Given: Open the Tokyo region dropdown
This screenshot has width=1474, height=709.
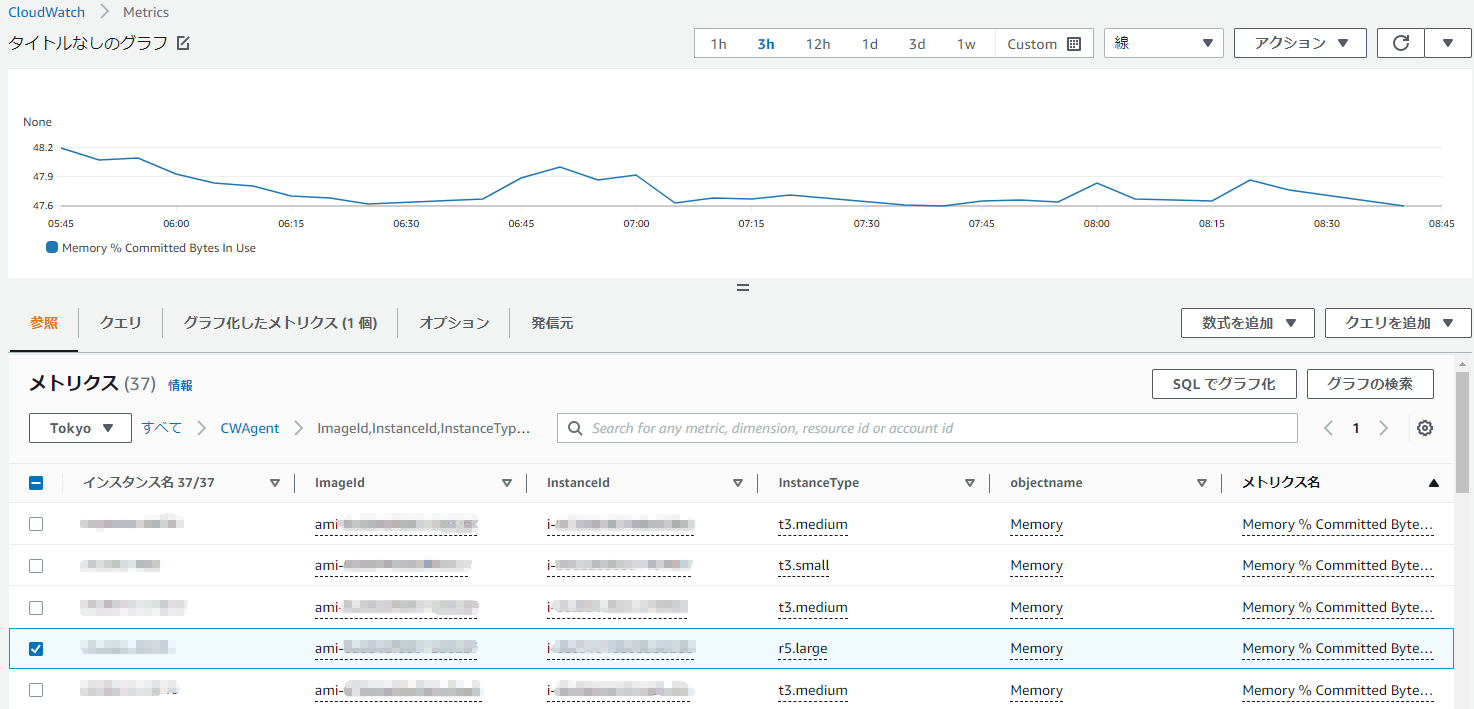Looking at the screenshot, I should [x=79, y=428].
